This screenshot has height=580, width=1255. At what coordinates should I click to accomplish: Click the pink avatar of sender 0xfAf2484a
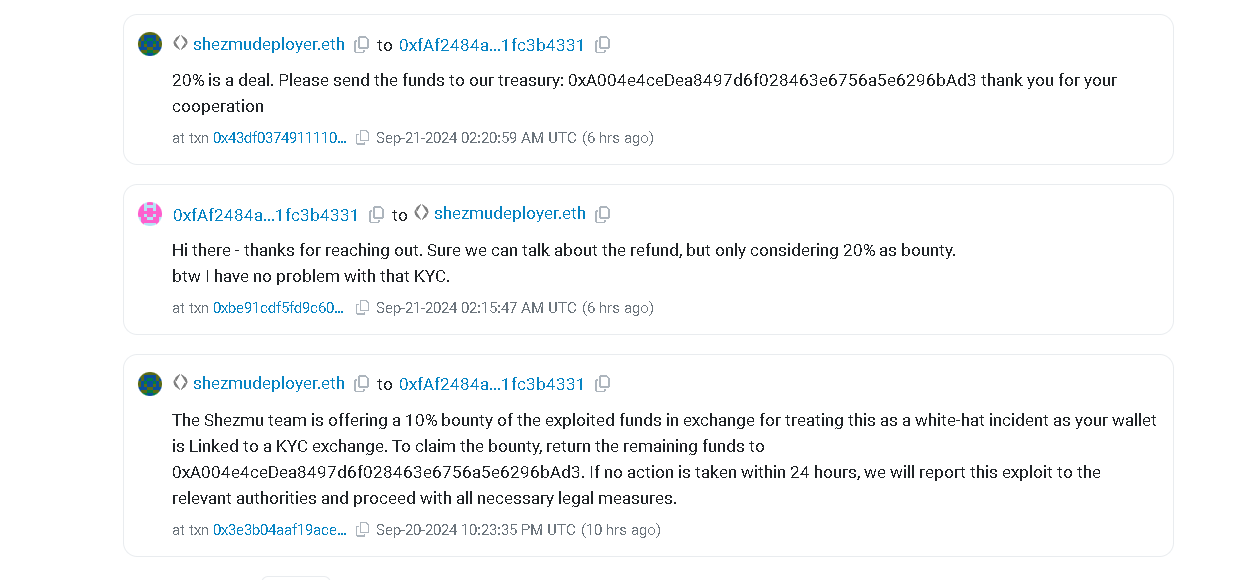point(150,214)
